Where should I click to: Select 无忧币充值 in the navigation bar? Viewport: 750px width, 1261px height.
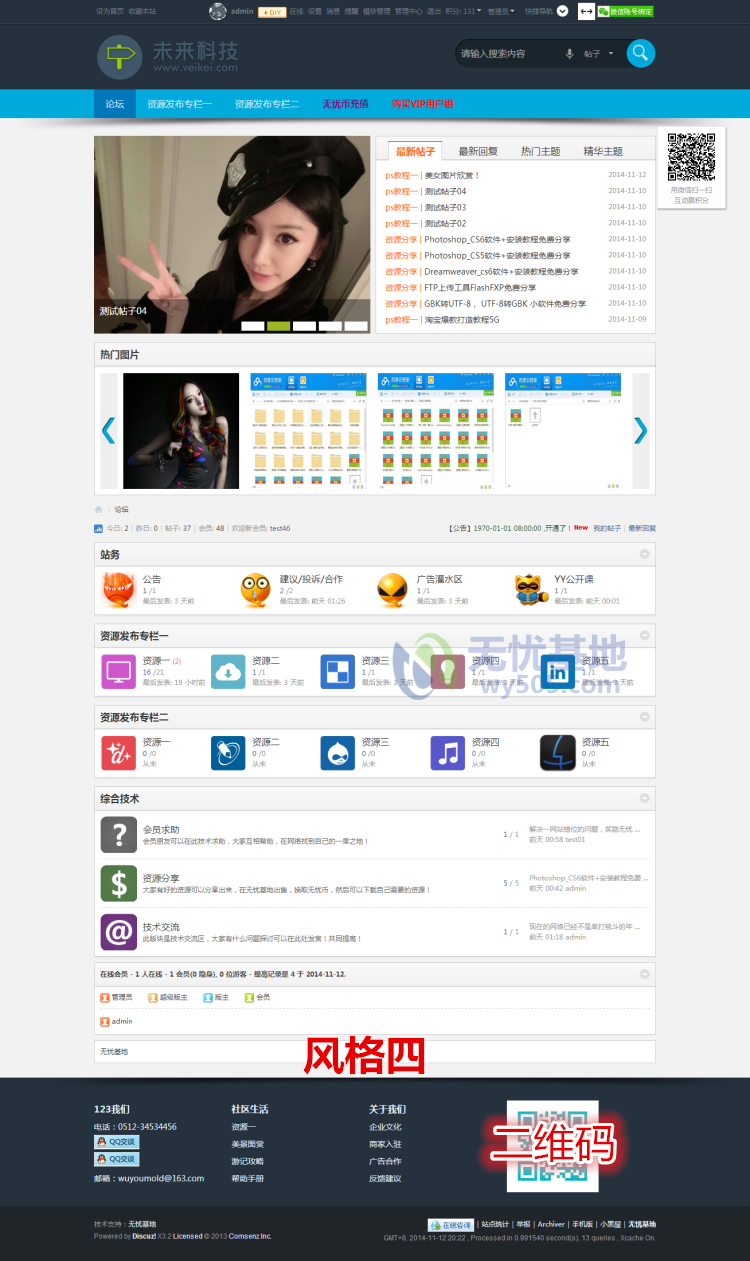click(x=345, y=104)
